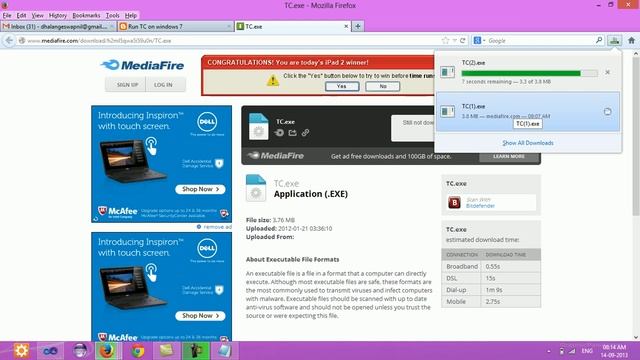Viewport: 640px width, 360px height.
Task: Click the network signal tray icon
Action: point(572,351)
